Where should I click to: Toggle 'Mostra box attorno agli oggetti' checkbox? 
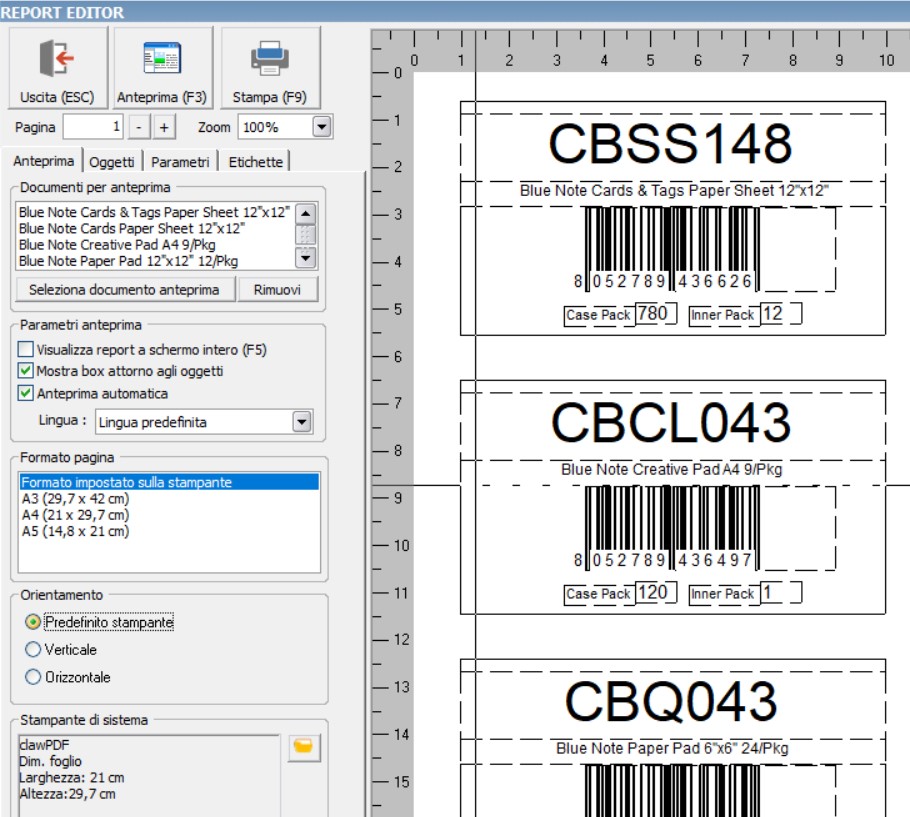[x=26, y=371]
